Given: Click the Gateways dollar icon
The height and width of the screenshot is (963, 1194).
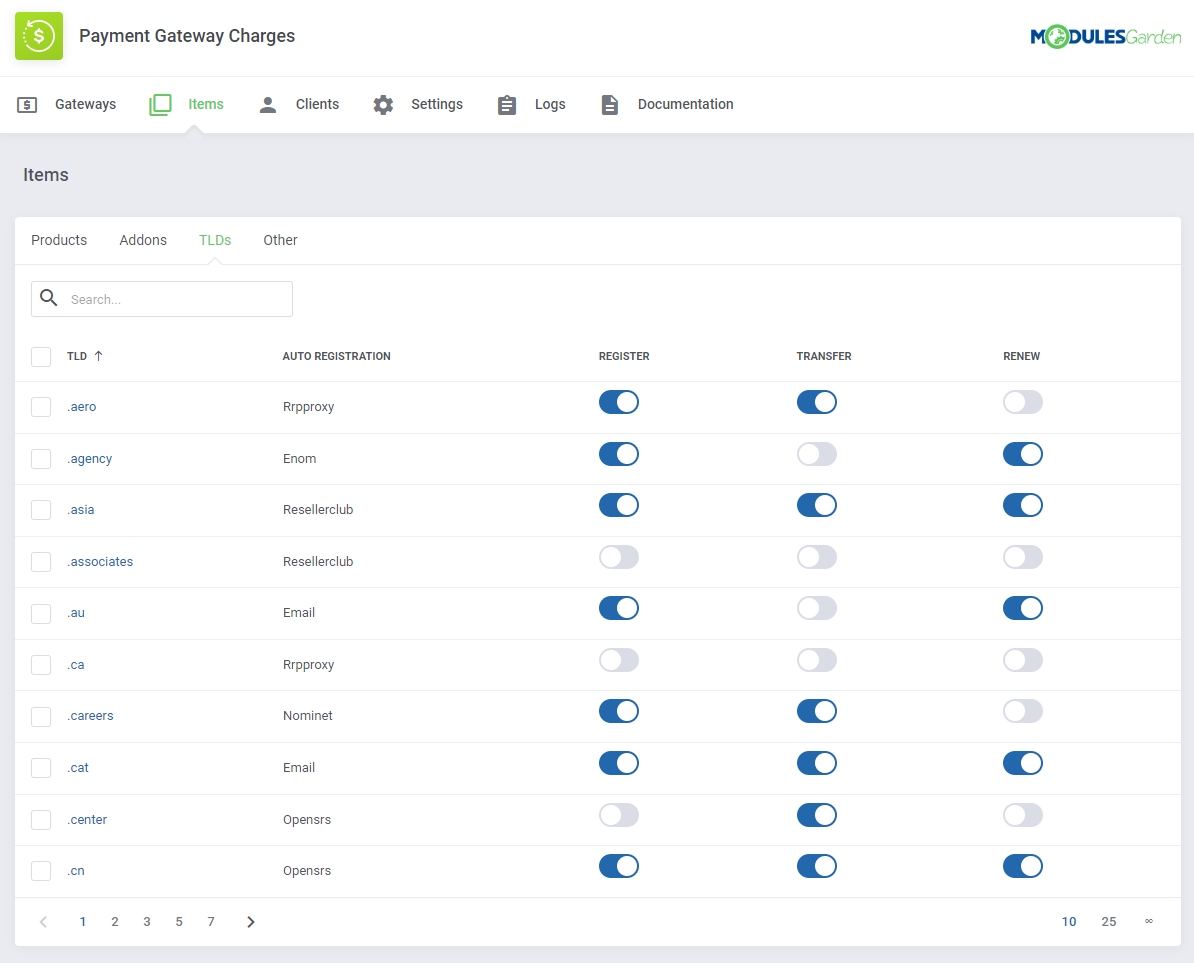Looking at the screenshot, I should 27,104.
